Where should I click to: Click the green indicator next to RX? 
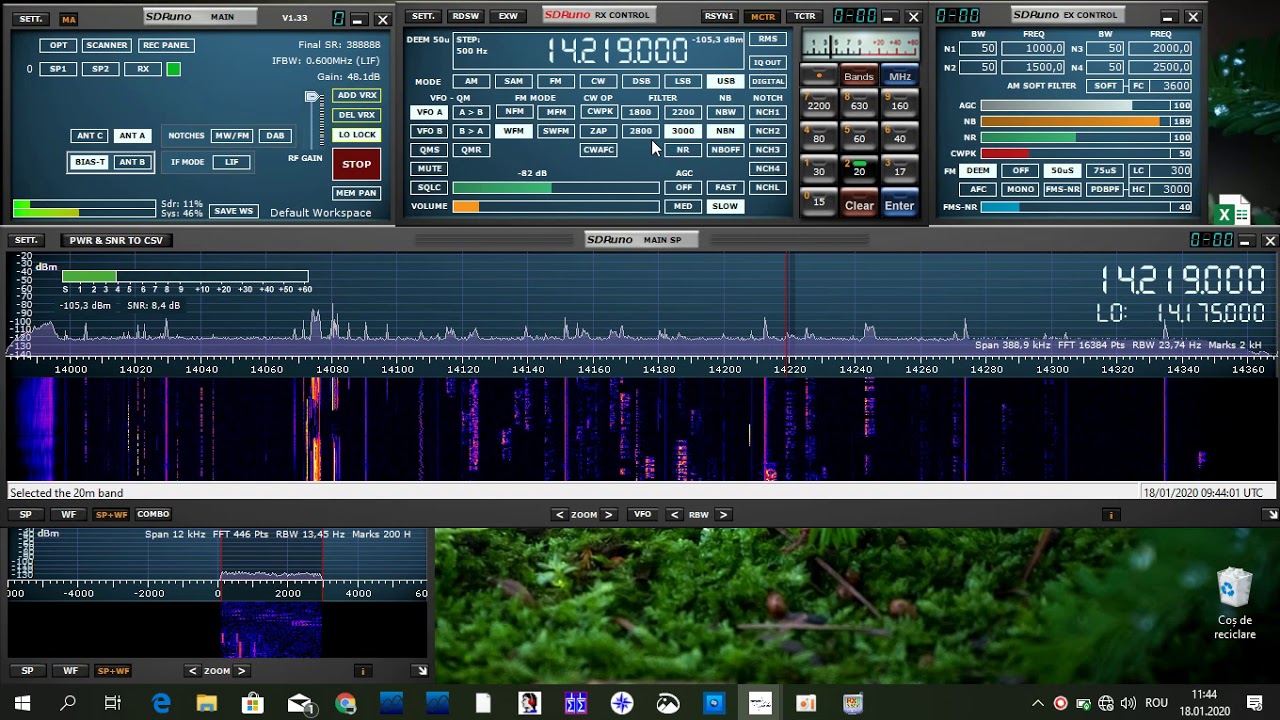click(x=173, y=69)
